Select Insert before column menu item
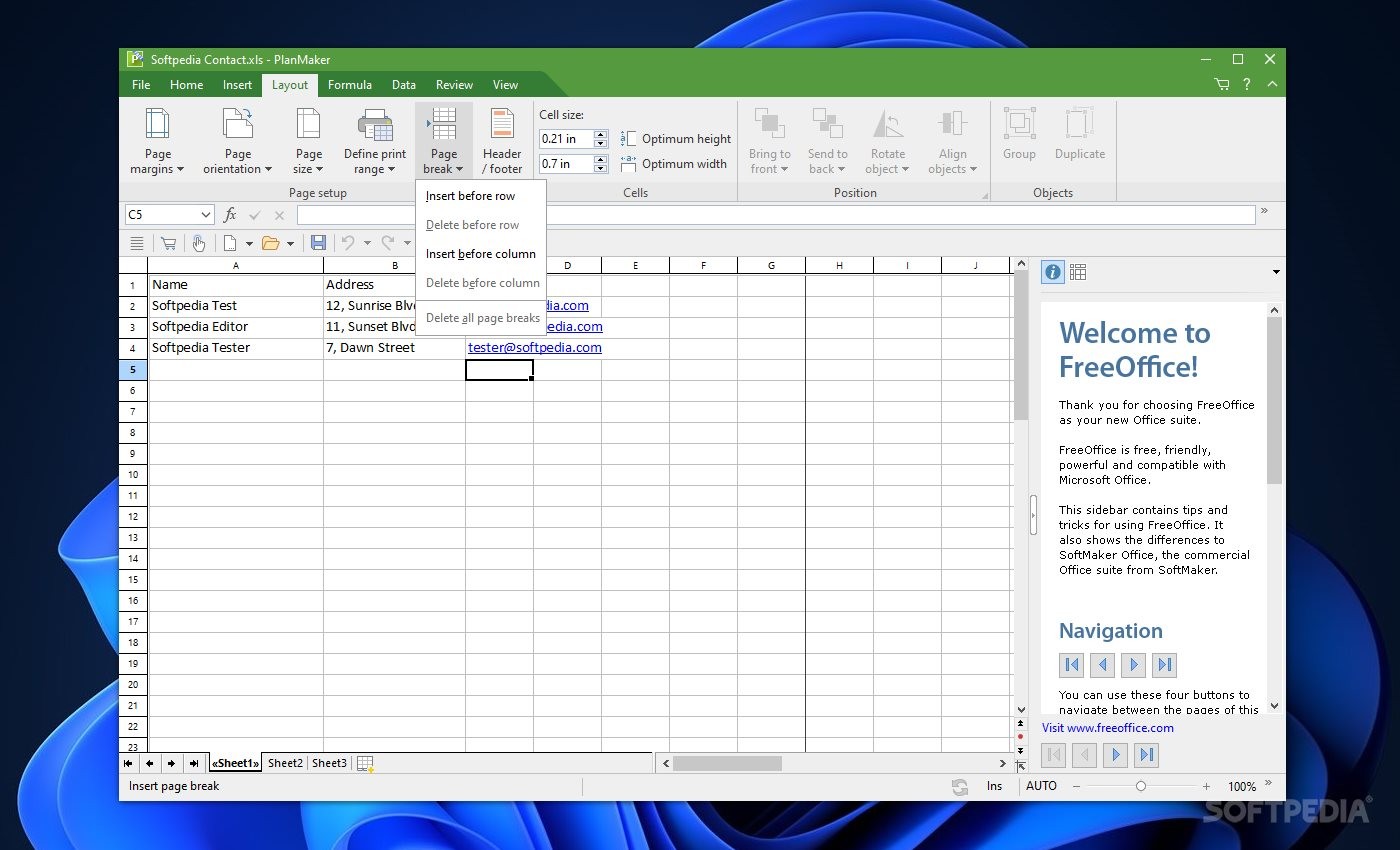This screenshot has height=850, width=1400. tap(481, 254)
